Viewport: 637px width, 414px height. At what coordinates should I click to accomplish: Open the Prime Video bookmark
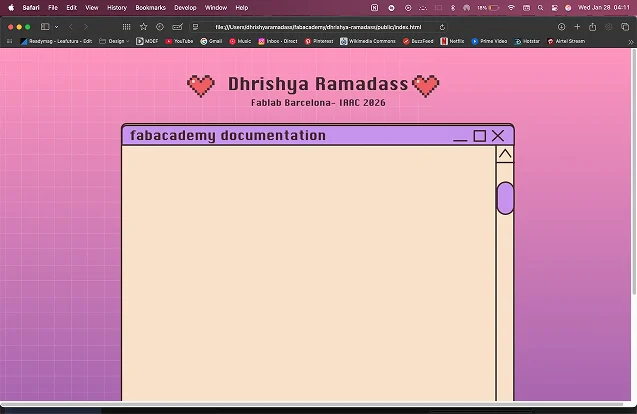[489, 41]
